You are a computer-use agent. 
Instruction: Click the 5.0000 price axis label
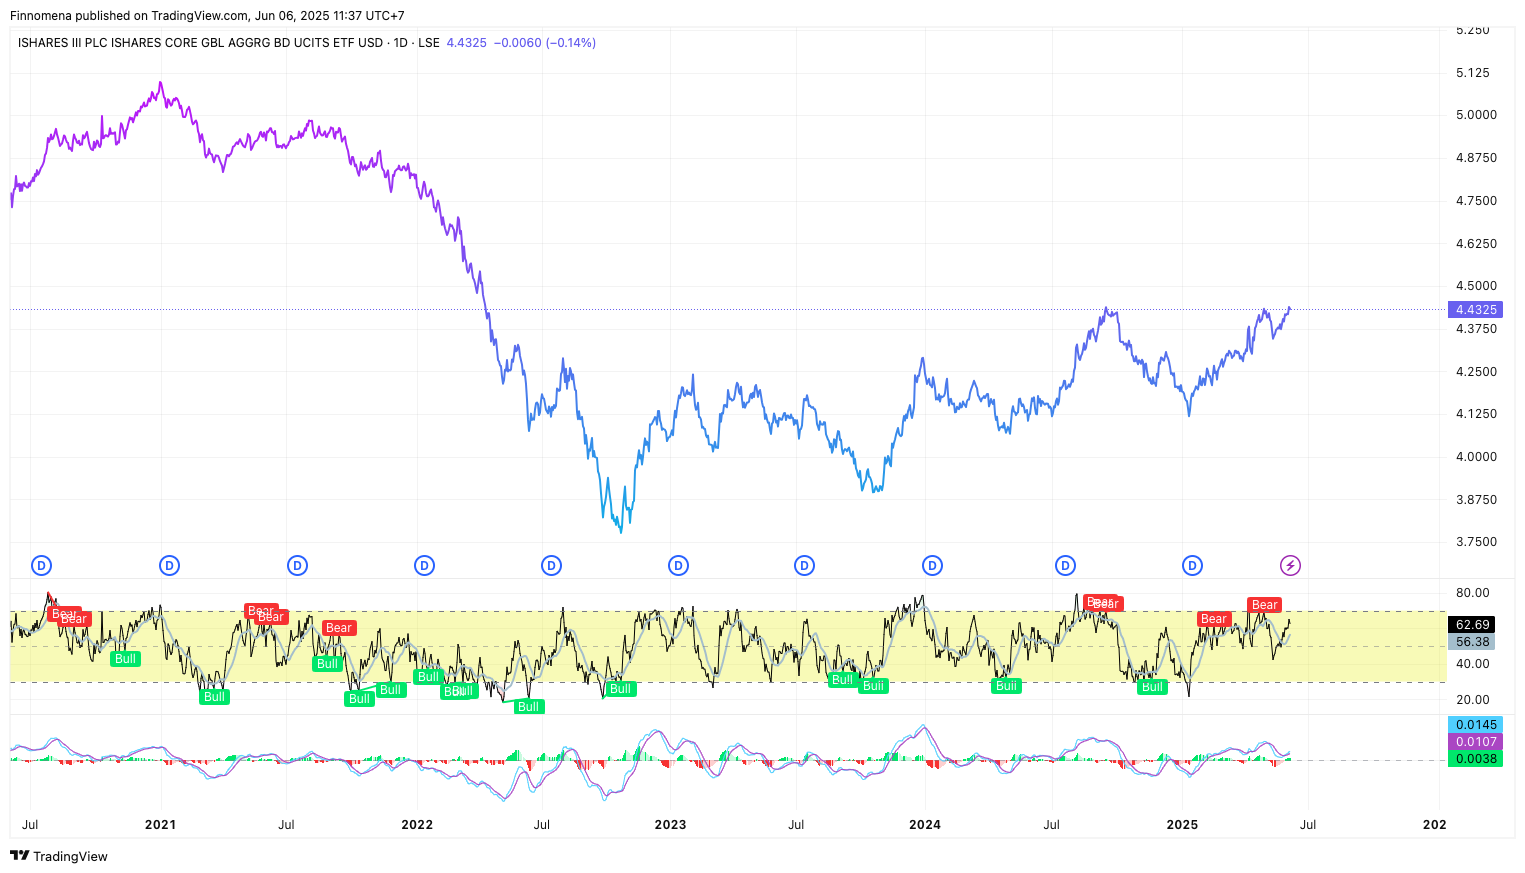1476,115
